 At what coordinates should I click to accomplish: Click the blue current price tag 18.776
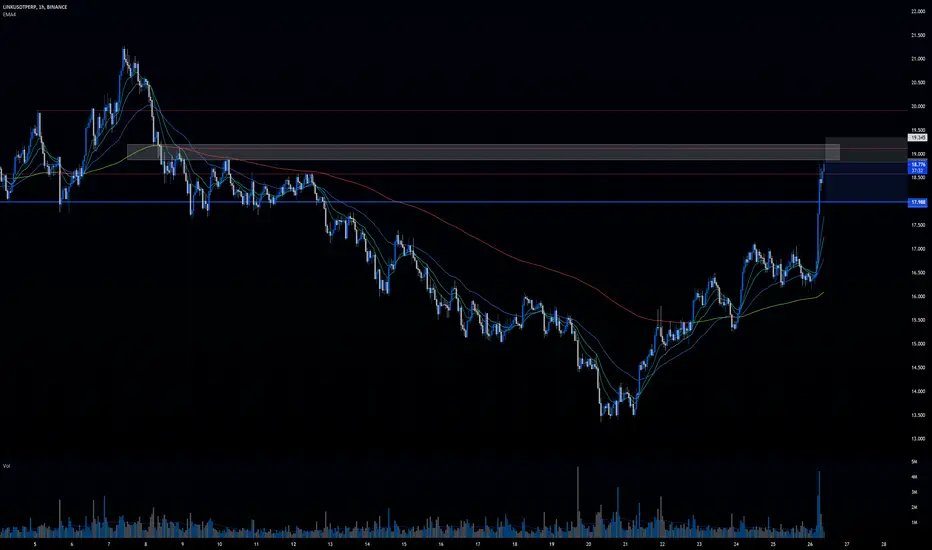pos(918,165)
